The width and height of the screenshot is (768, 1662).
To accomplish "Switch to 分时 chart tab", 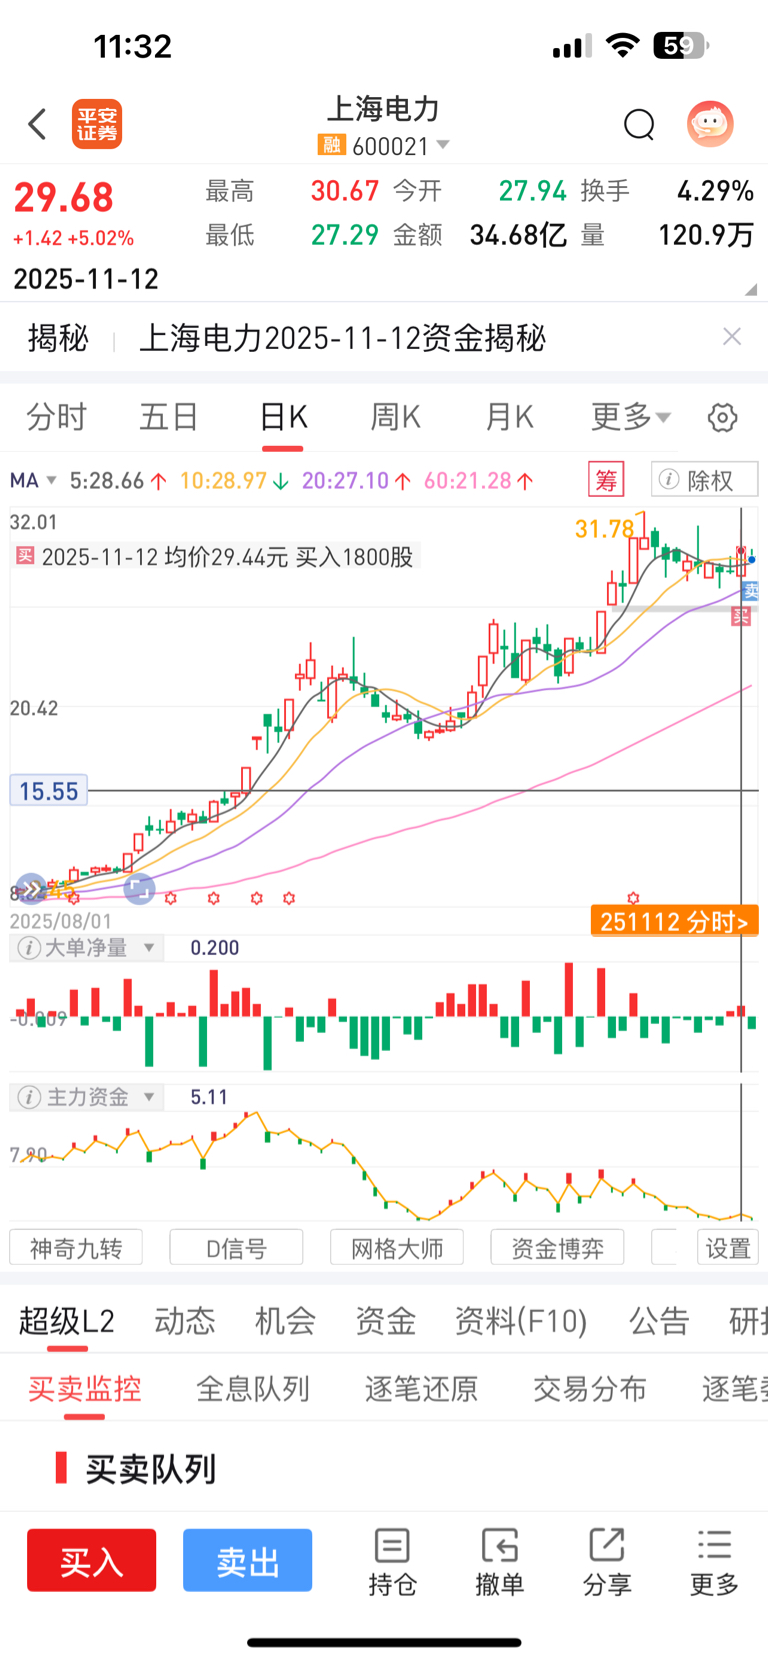I will click(x=57, y=416).
